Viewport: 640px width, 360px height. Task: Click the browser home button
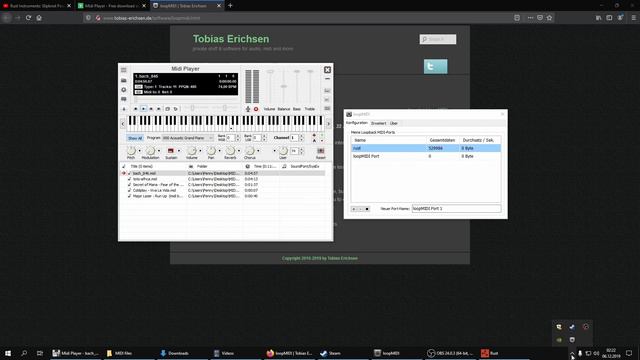(39, 18)
